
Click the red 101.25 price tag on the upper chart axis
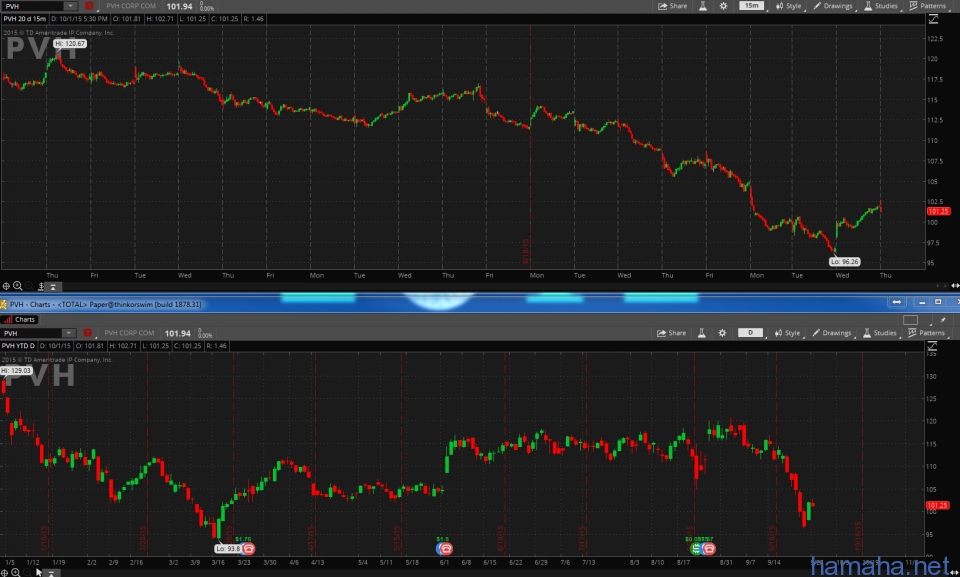tap(938, 211)
